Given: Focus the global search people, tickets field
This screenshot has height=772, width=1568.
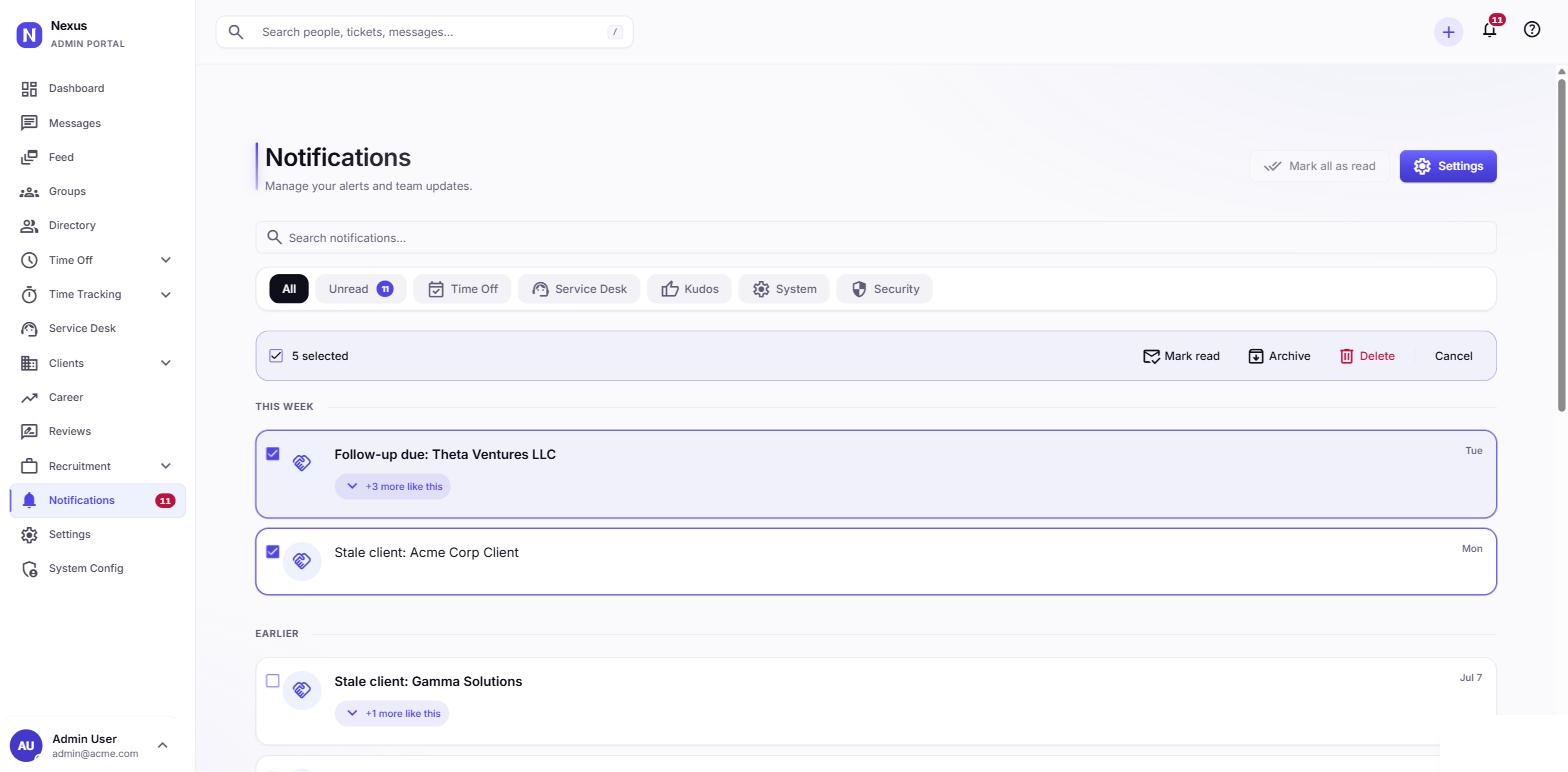Looking at the screenshot, I should [x=424, y=32].
